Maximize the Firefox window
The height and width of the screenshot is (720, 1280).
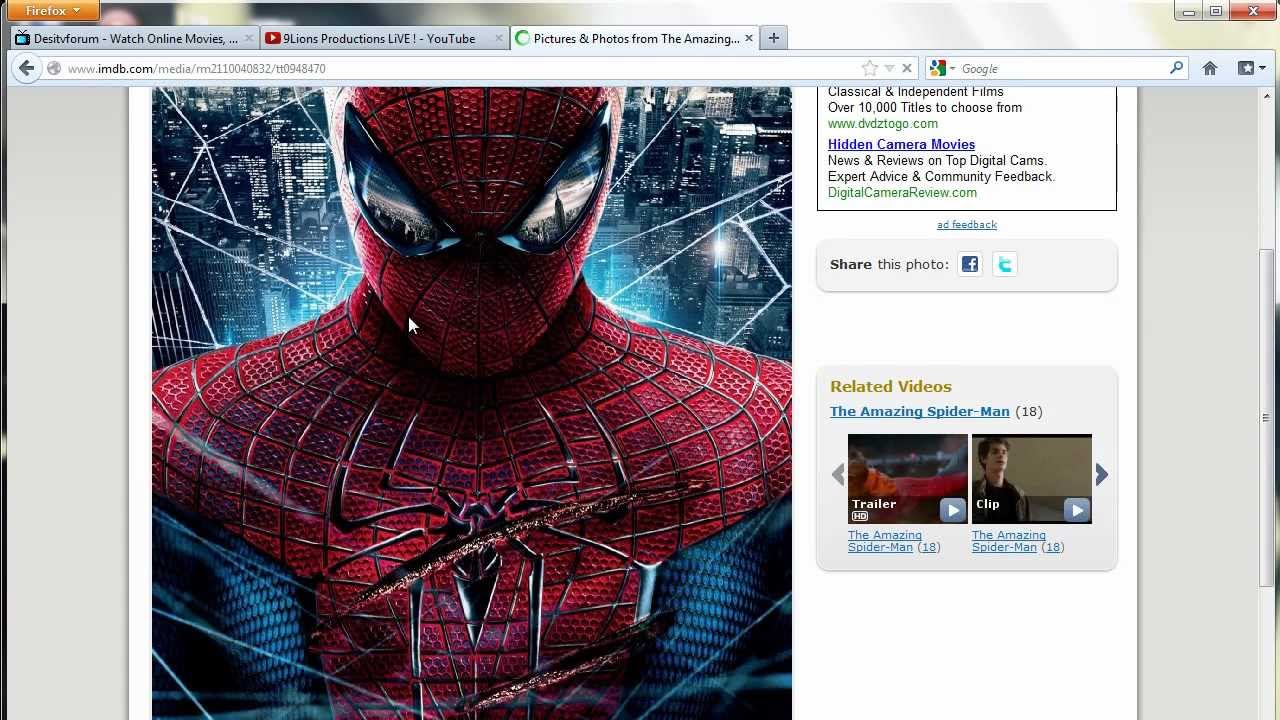point(1216,11)
